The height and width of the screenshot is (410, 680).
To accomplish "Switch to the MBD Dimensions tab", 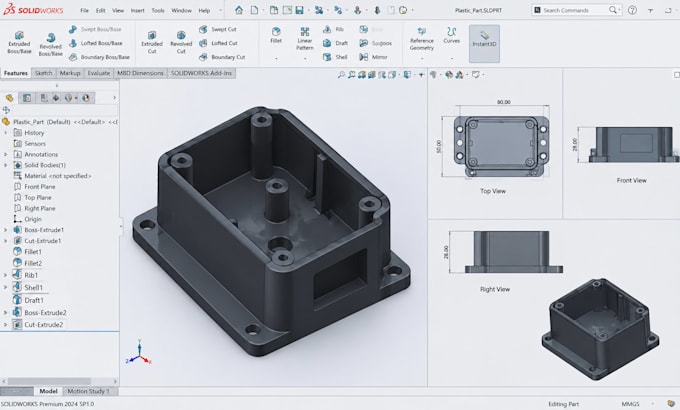I will point(140,73).
